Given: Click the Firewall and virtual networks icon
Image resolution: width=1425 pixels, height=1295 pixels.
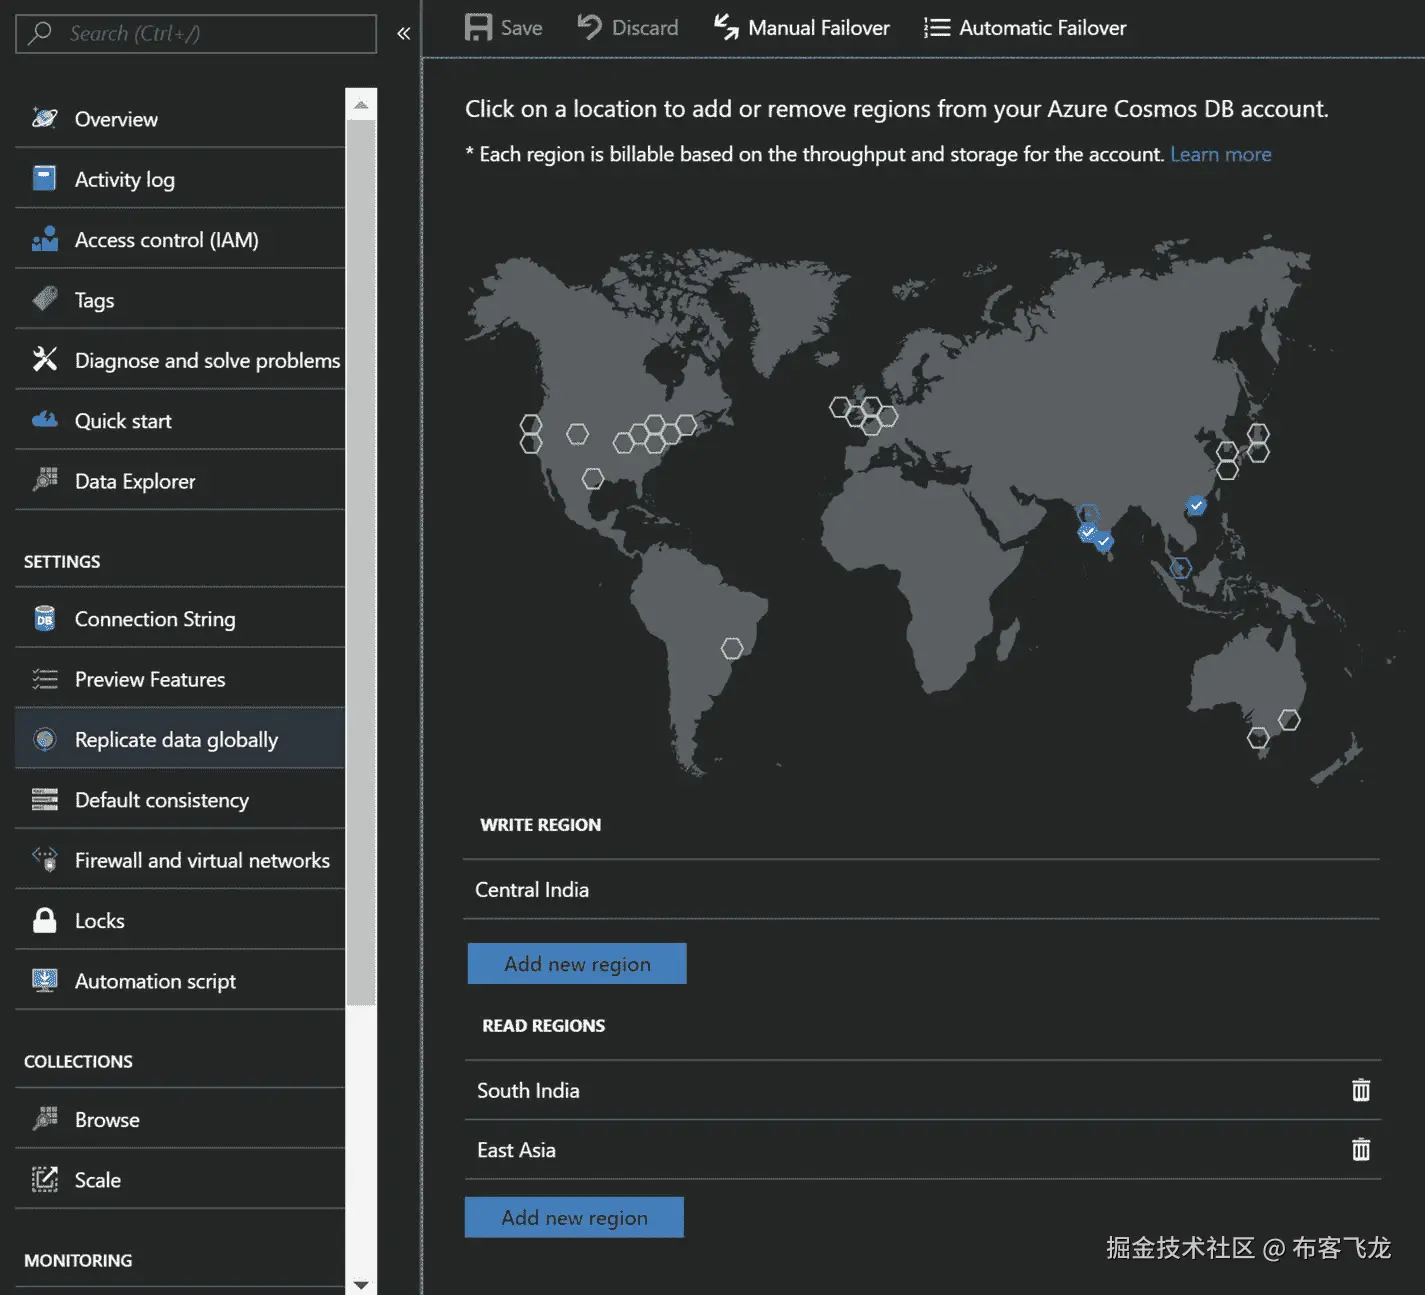Looking at the screenshot, I should click(45, 859).
